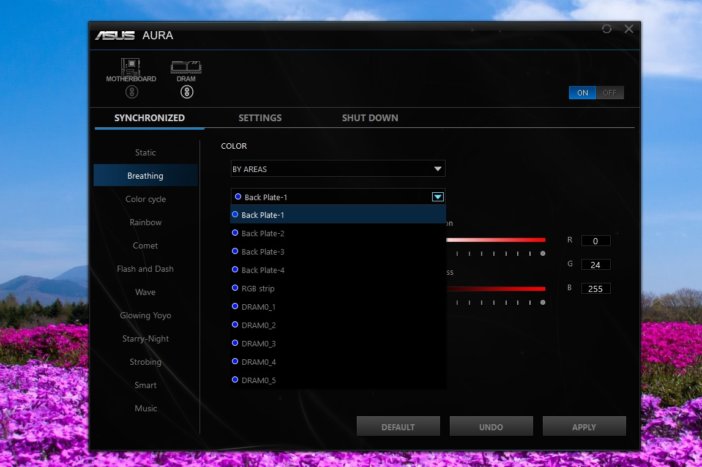This screenshot has width=702, height=467.
Task: Click the lower red brightness slider bar
Action: coord(496,289)
